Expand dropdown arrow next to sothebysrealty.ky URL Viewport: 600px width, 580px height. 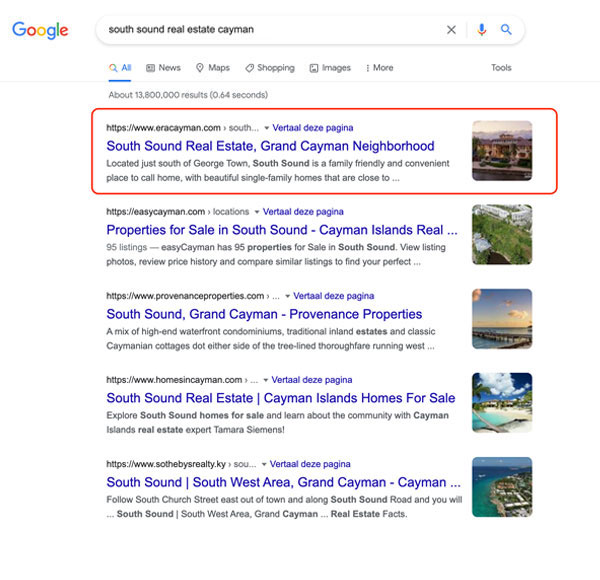tap(264, 464)
